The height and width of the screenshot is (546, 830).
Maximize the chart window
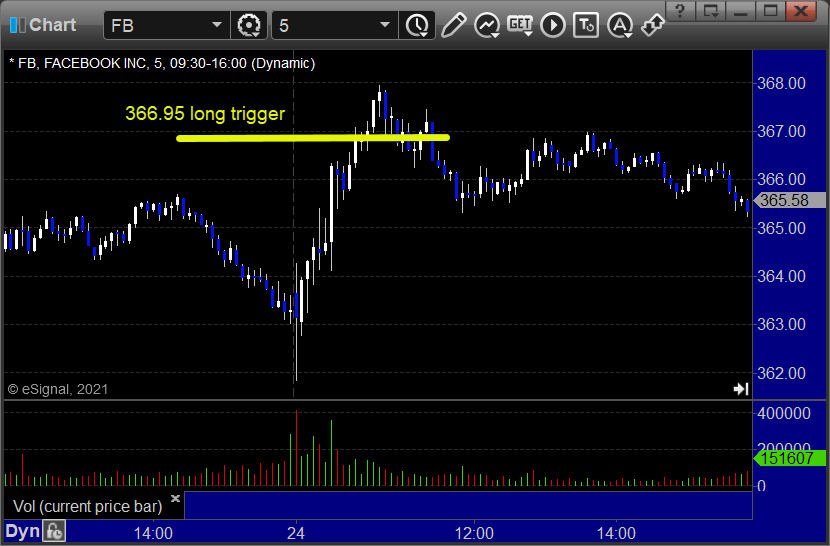click(771, 11)
